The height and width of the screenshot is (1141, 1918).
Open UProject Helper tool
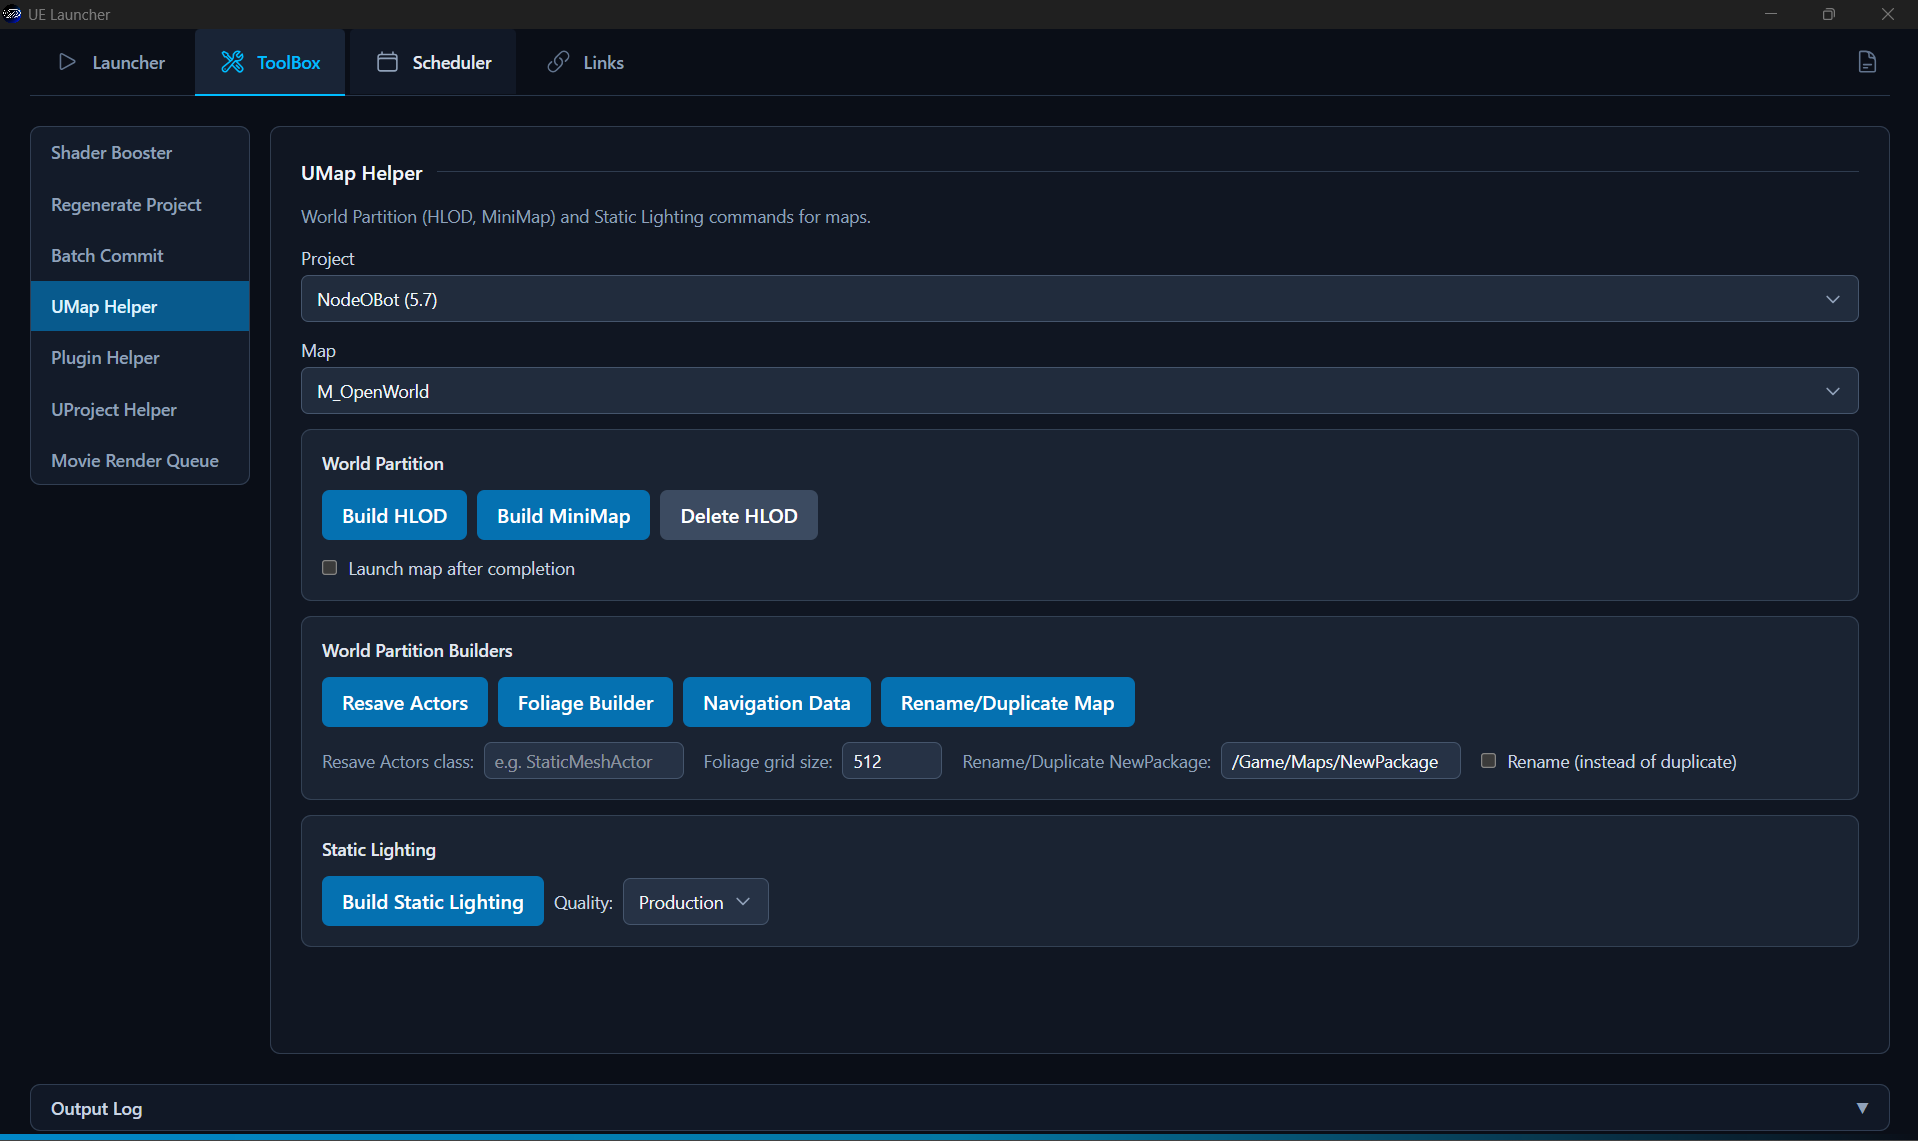coord(140,409)
